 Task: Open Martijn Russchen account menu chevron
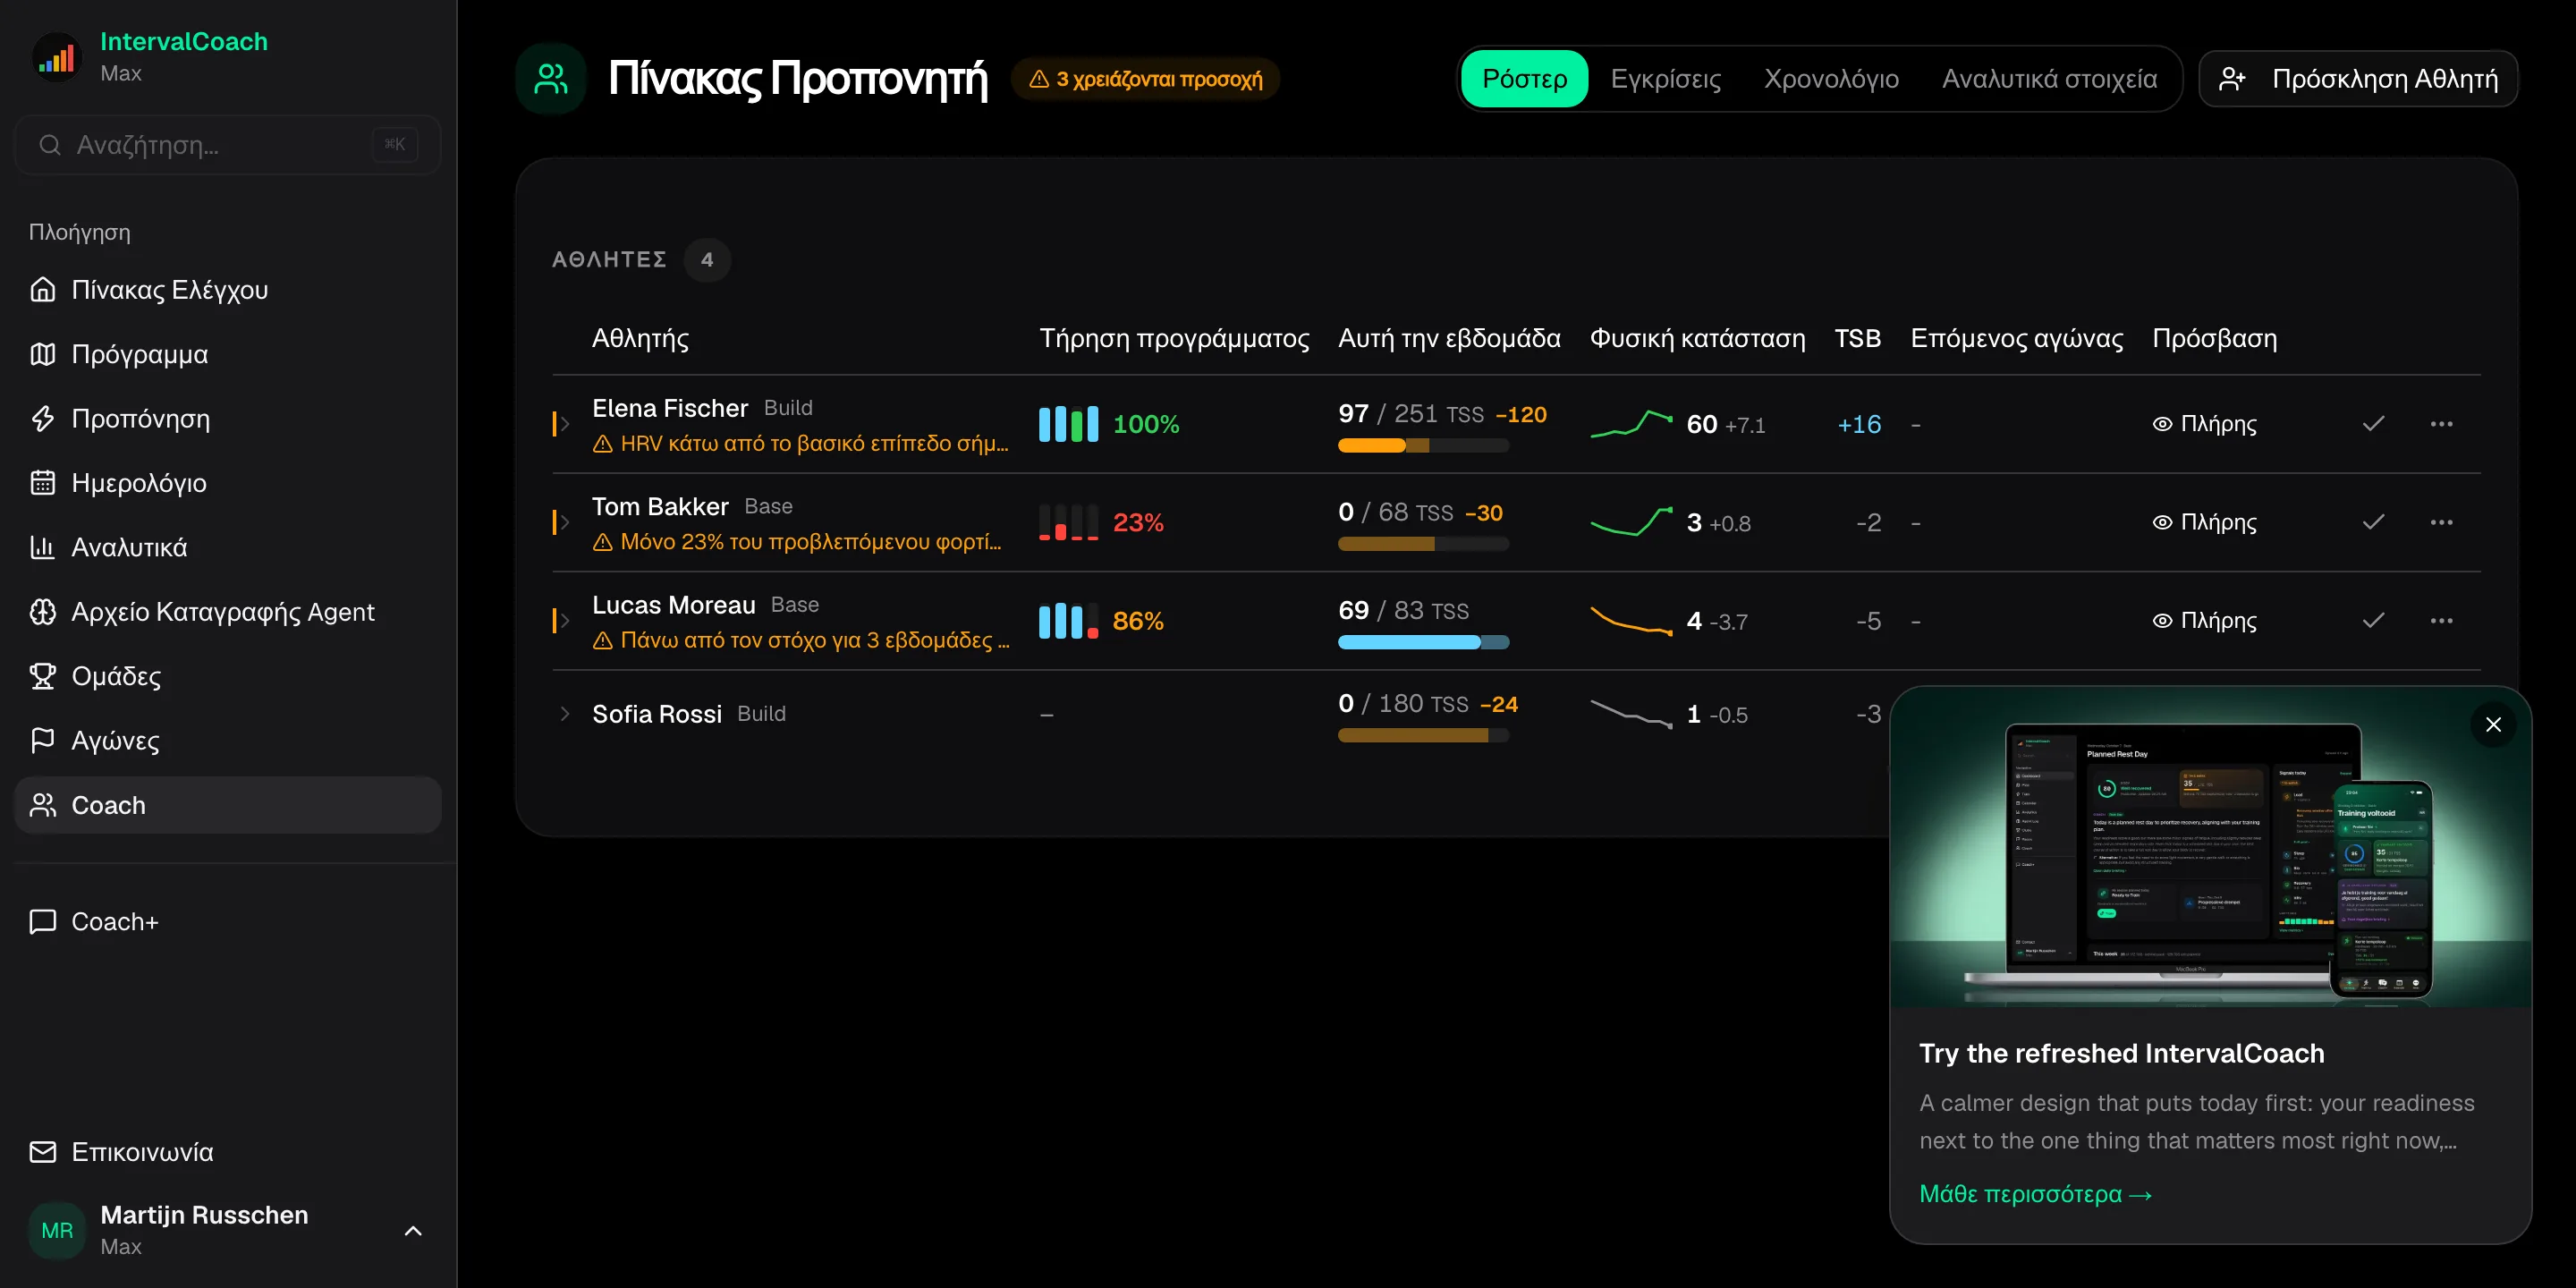(413, 1231)
